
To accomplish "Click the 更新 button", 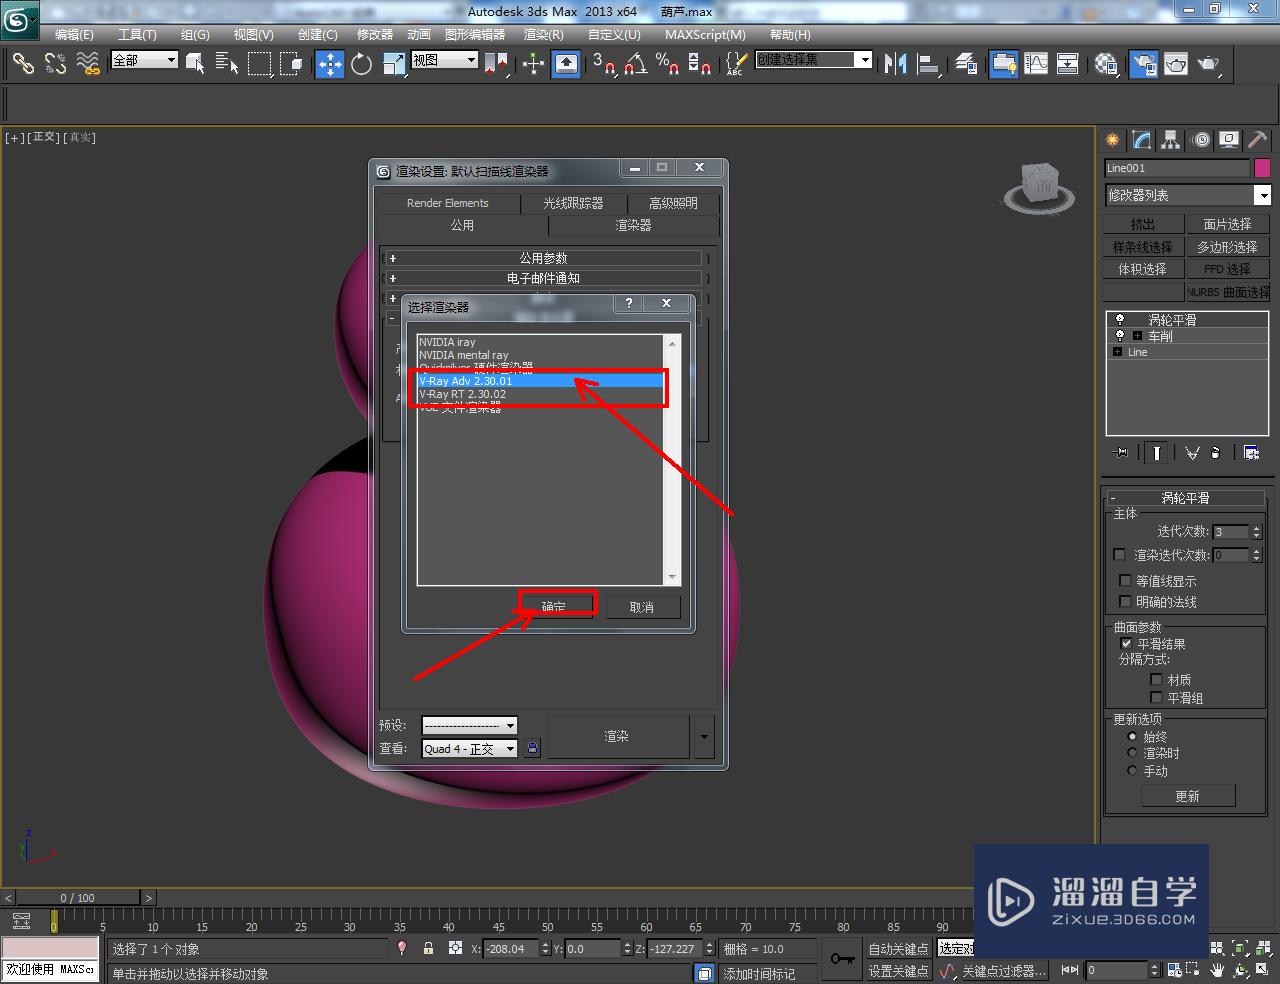I will pos(1188,796).
